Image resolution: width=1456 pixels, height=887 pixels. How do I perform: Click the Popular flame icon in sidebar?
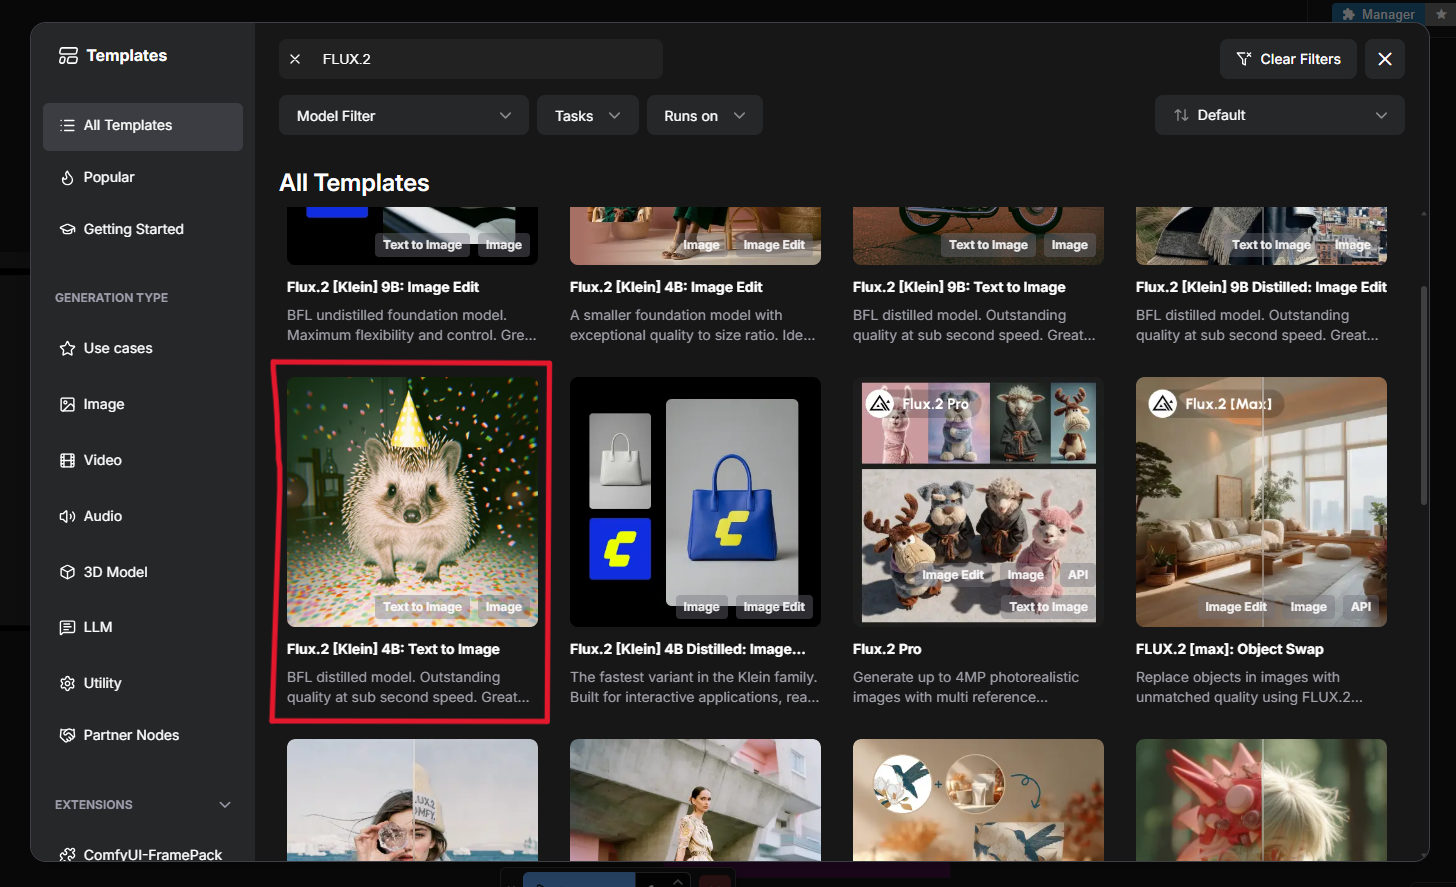(x=68, y=177)
